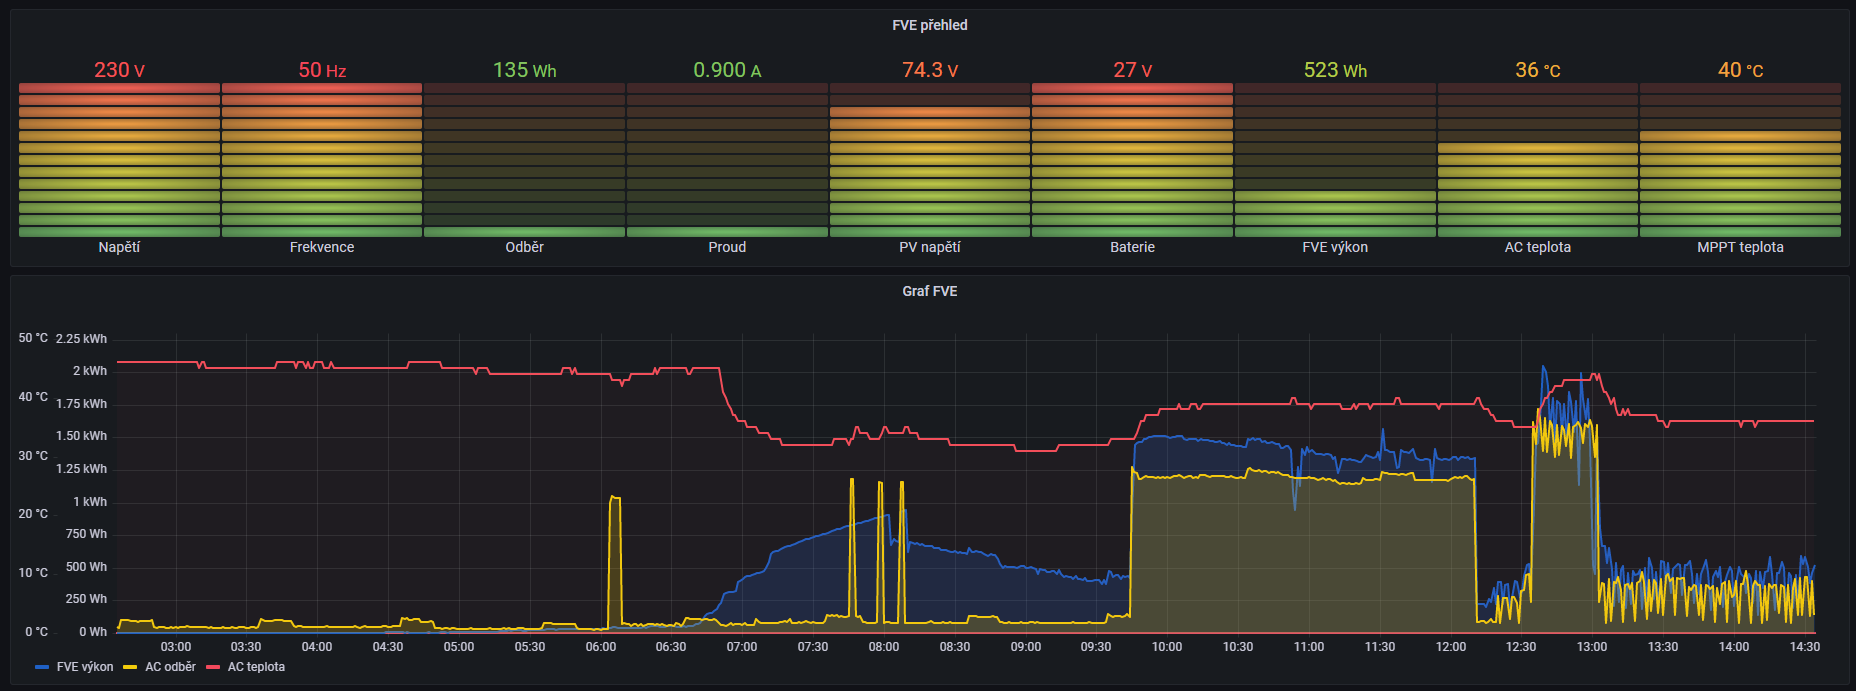Image resolution: width=1856 pixels, height=691 pixels.
Task: Select the Baterie bar gauge
Action: click(1132, 160)
